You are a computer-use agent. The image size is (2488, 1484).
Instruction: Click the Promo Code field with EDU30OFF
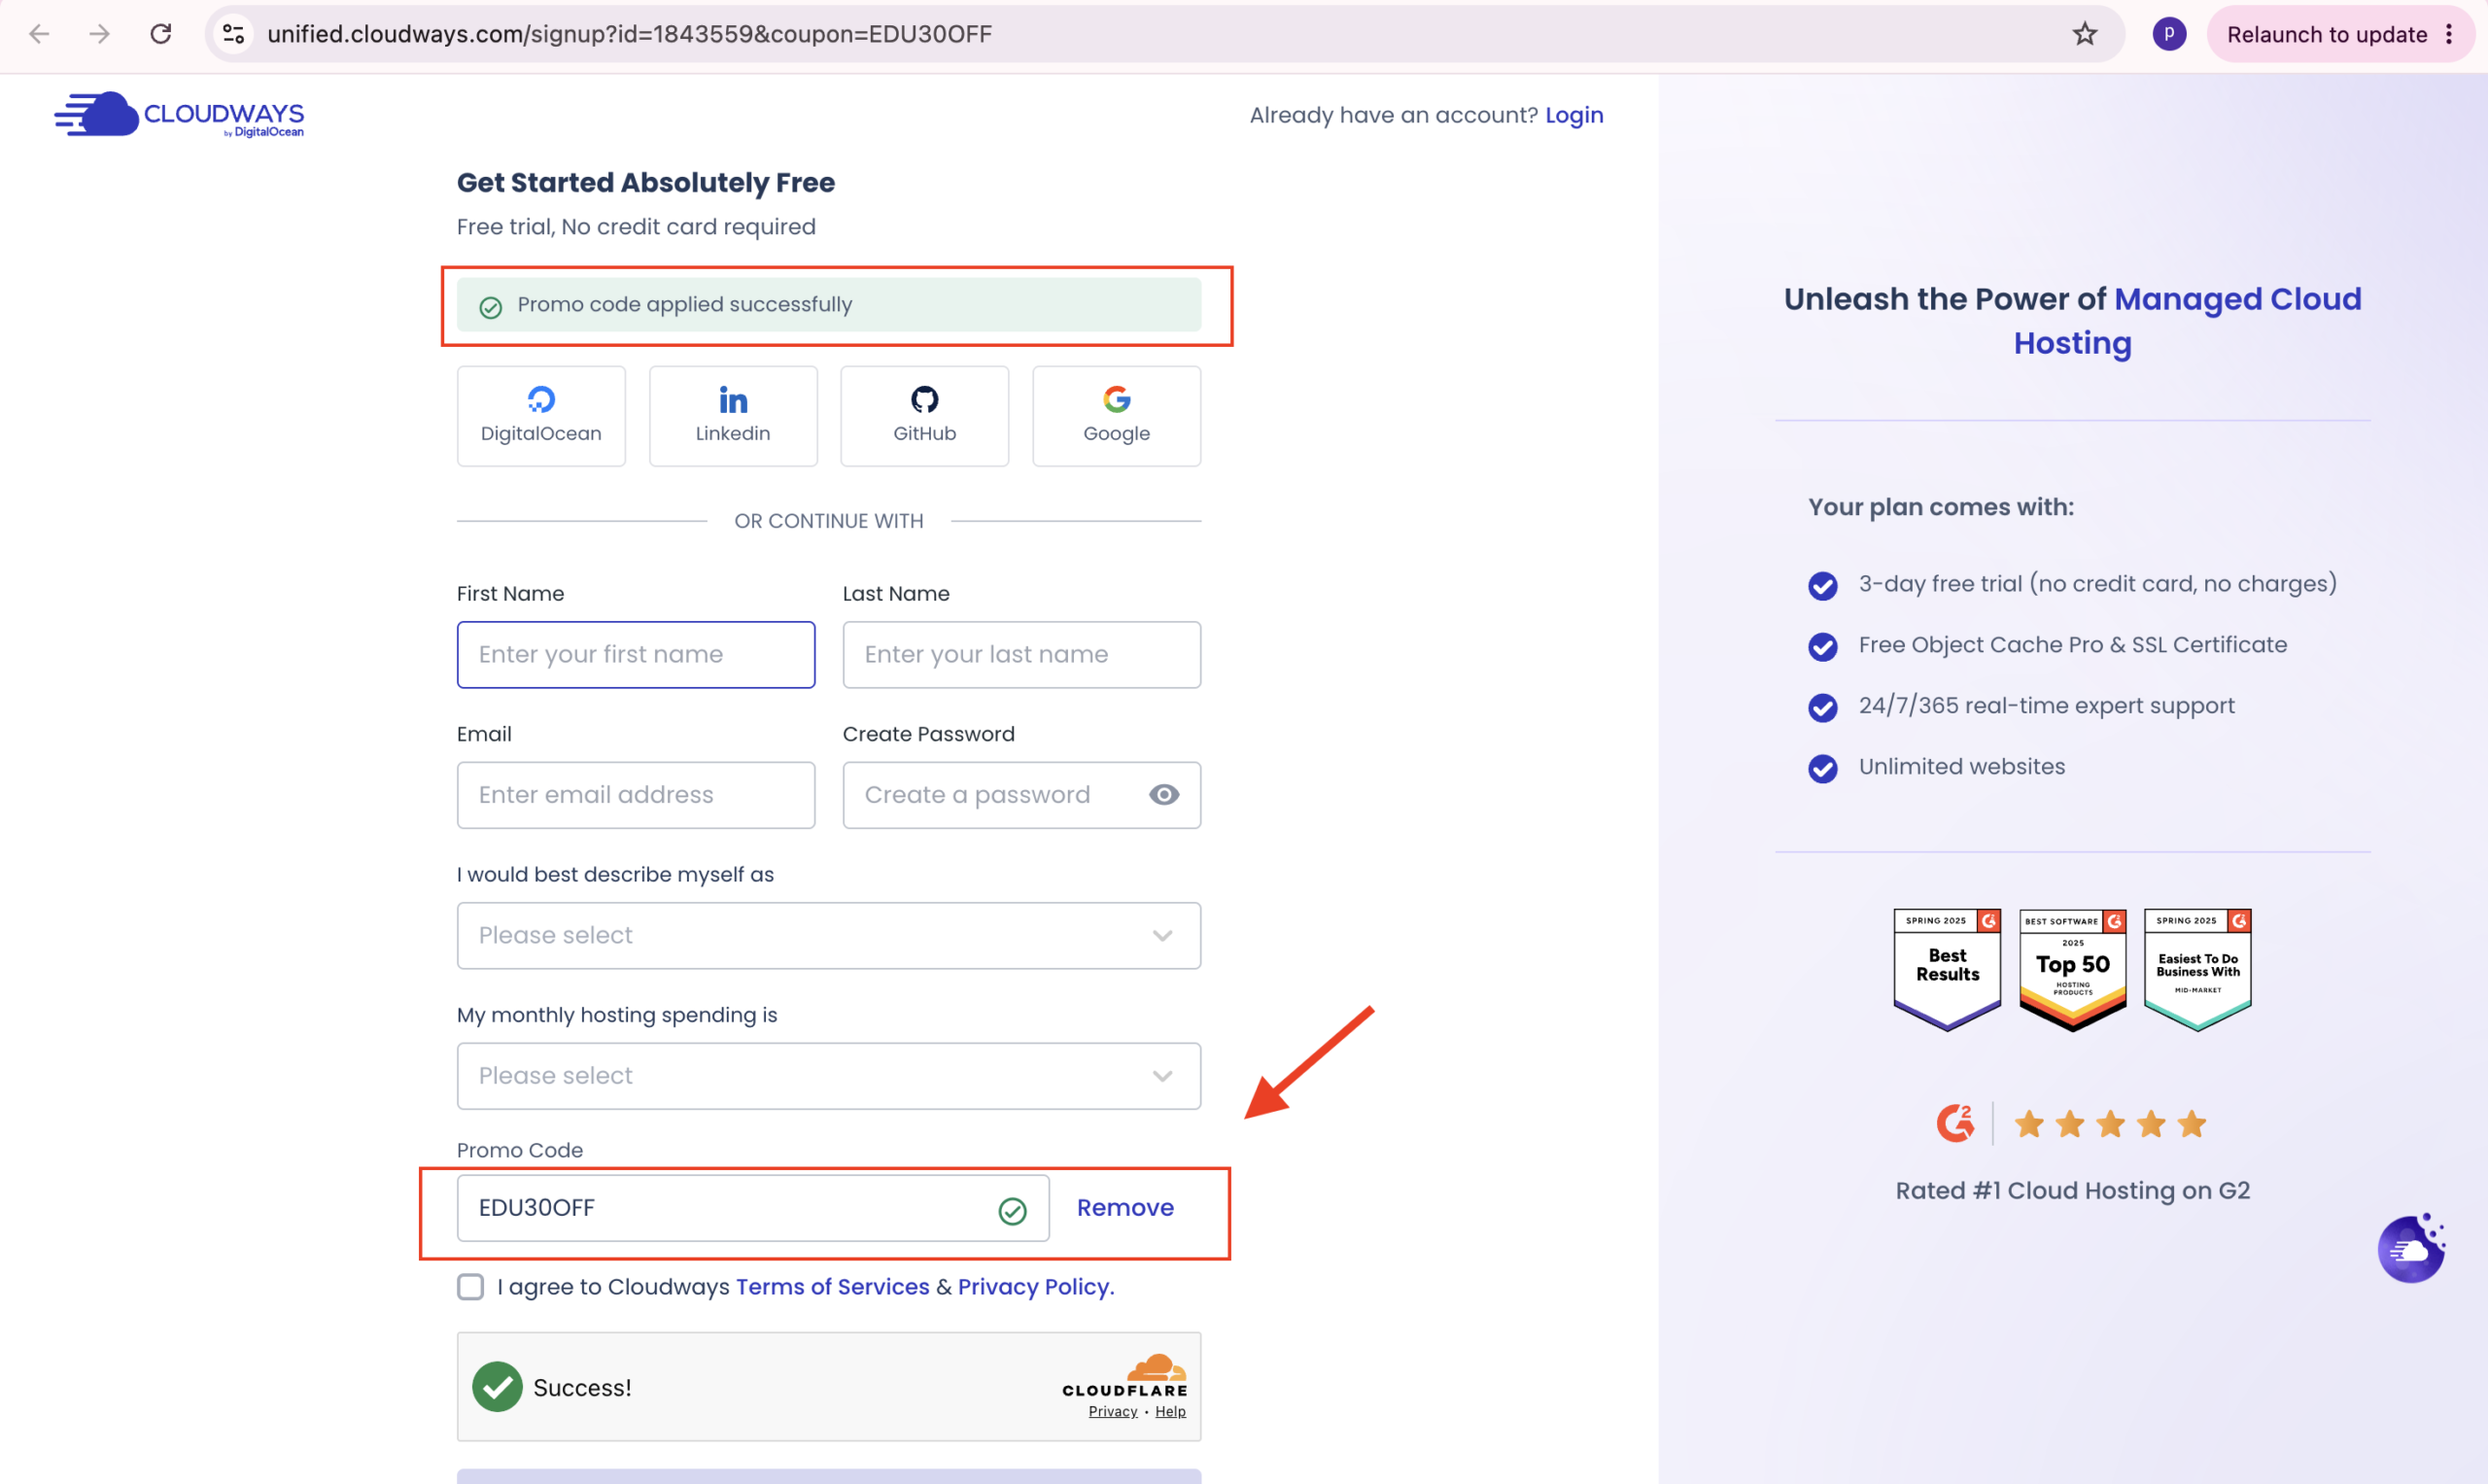[753, 1208]
